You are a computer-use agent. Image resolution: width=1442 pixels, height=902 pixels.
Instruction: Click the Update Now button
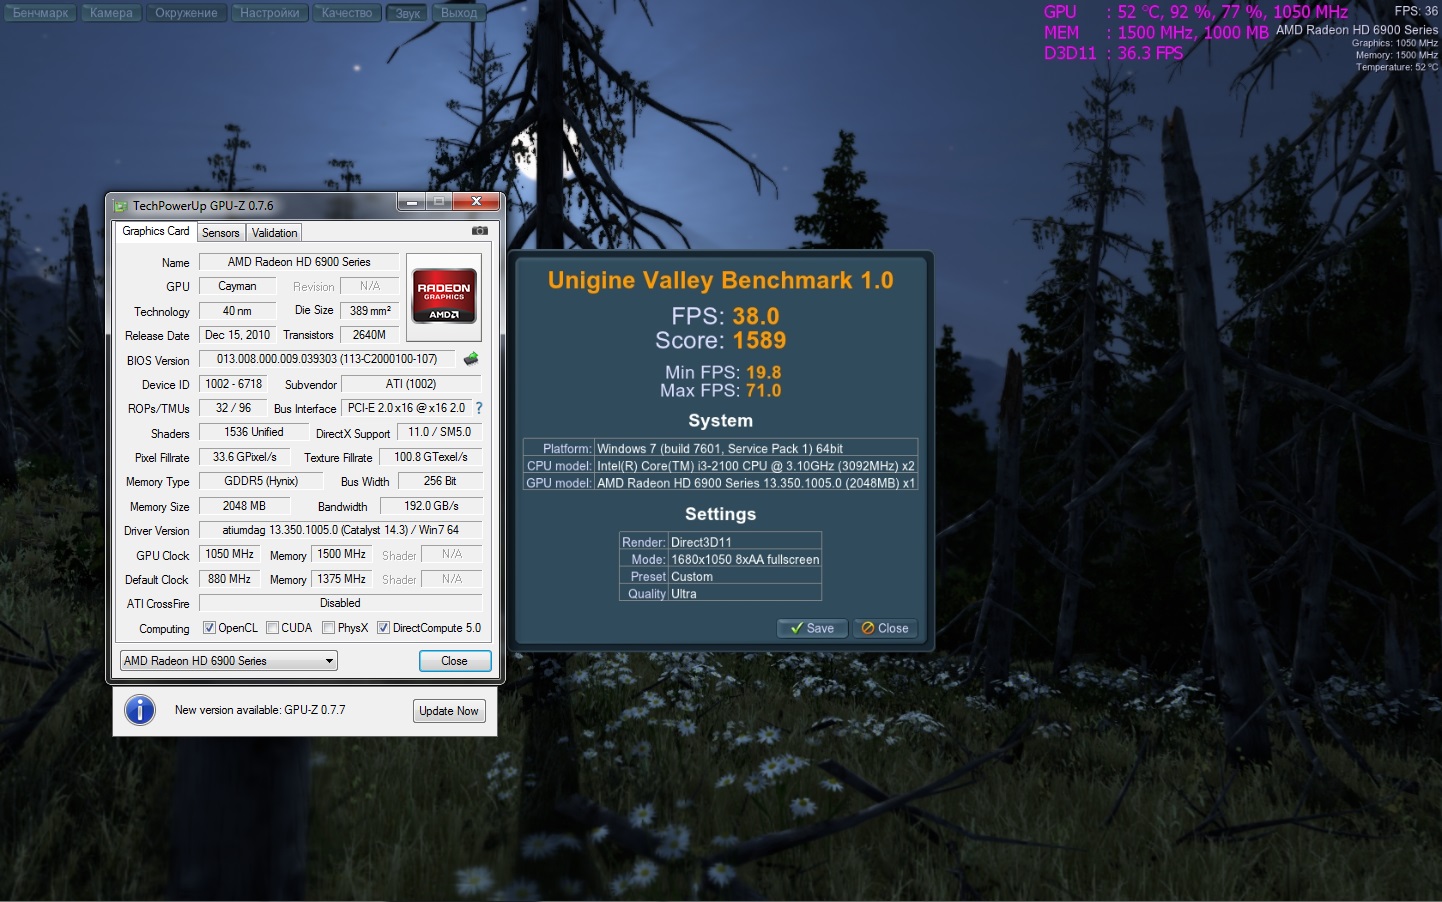[449, 711]
